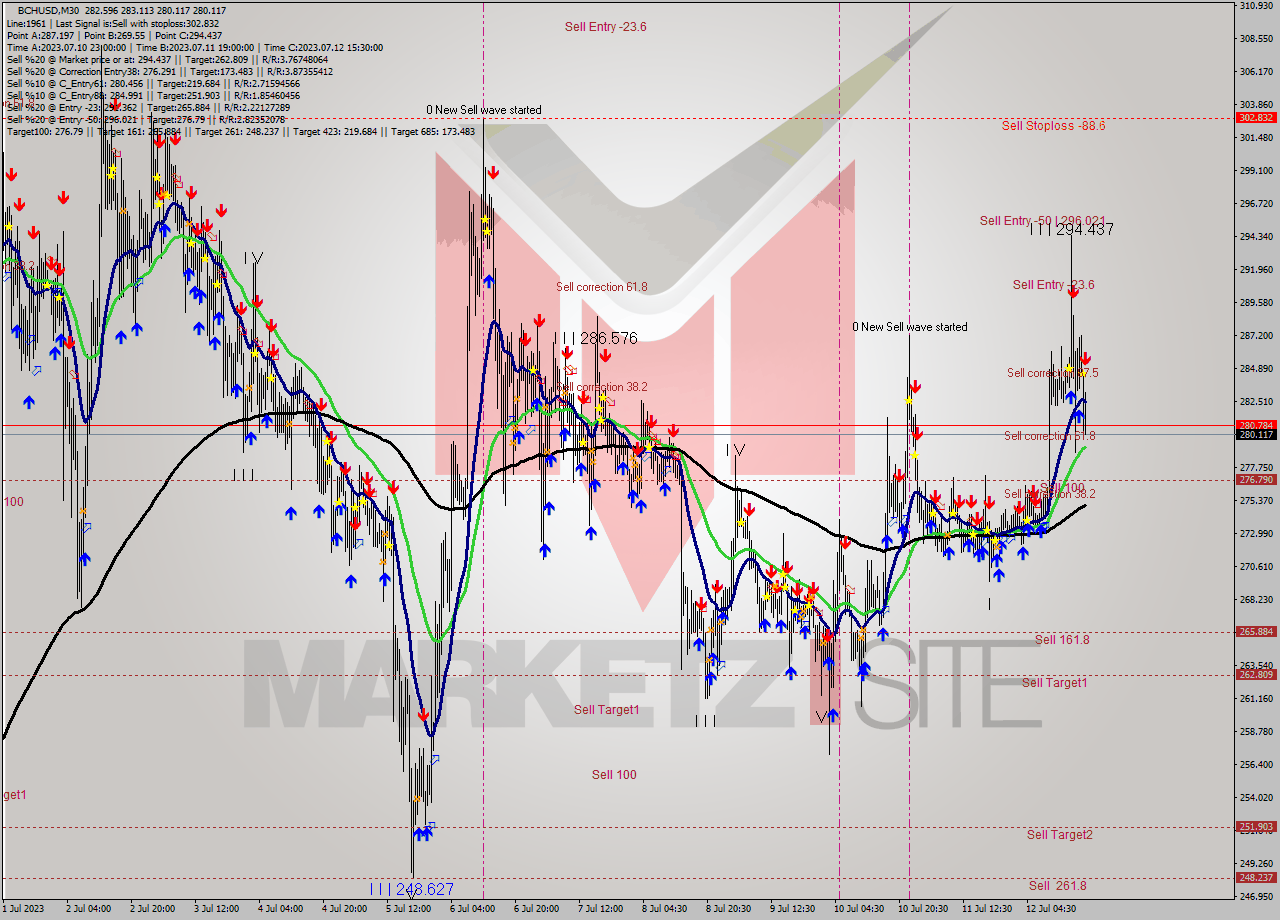Click the 299.100 price axis value

tap(1255, 171)
